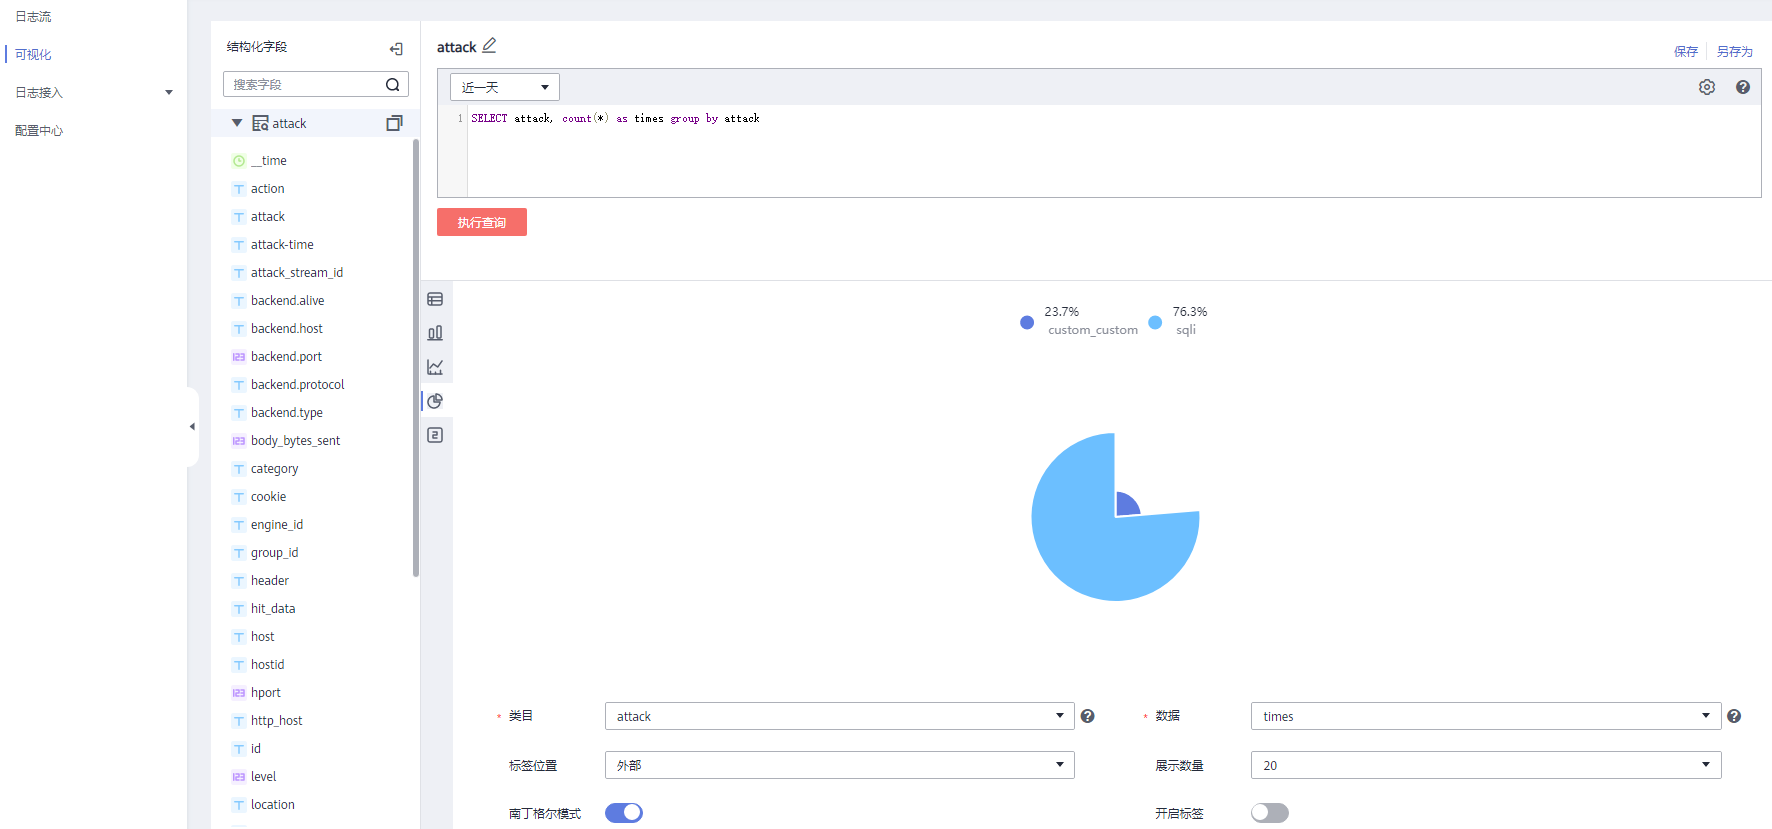Open the 类目 attack dropdown

tap(840, 716)
